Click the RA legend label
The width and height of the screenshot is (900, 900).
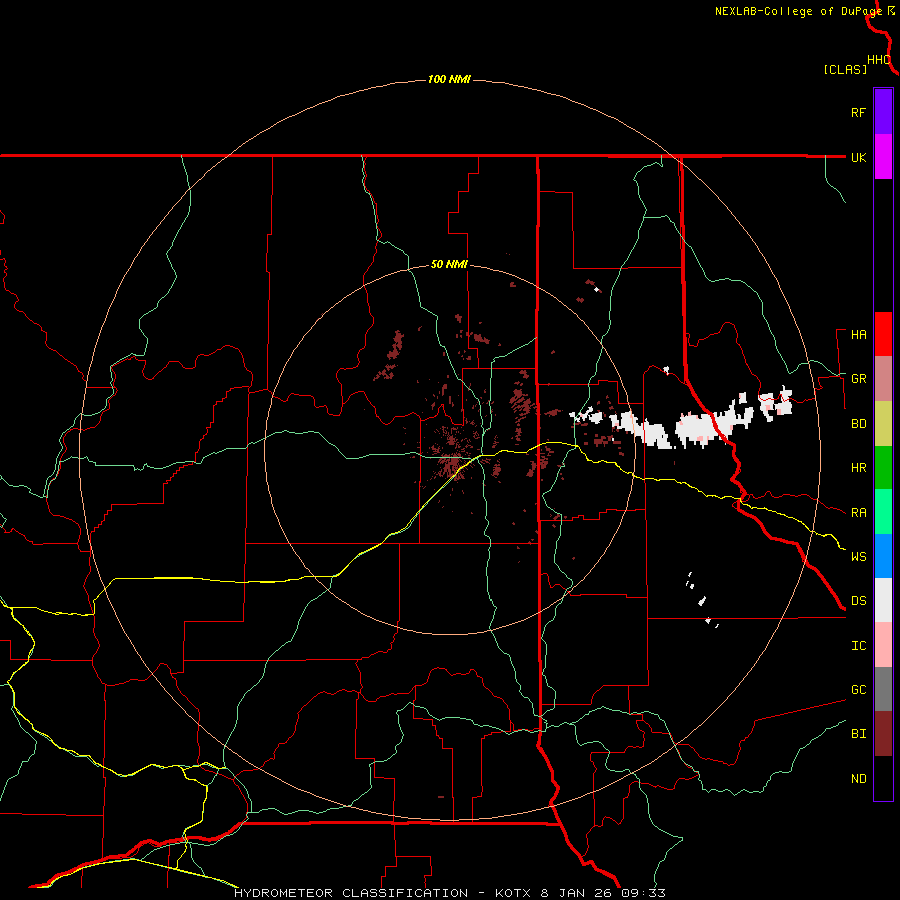tap(858, 512)
